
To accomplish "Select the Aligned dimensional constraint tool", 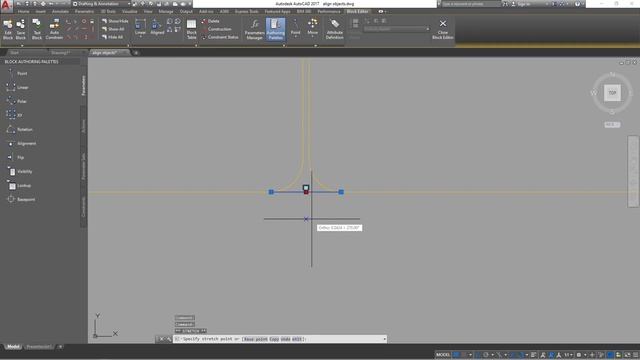I will coord(157,27).
